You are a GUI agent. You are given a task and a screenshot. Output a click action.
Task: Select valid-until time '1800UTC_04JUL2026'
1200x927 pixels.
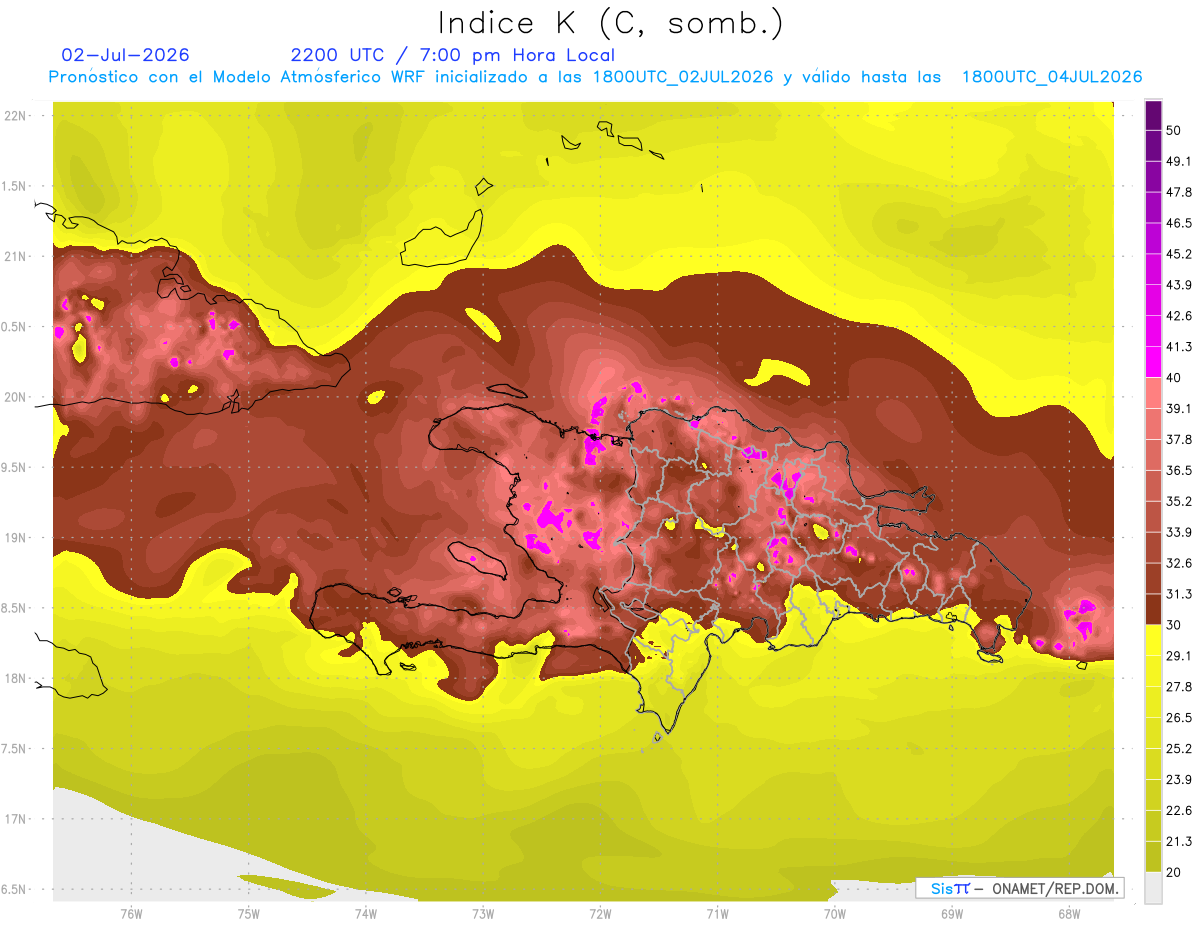pyautogui.click(x=1051, y=77)
